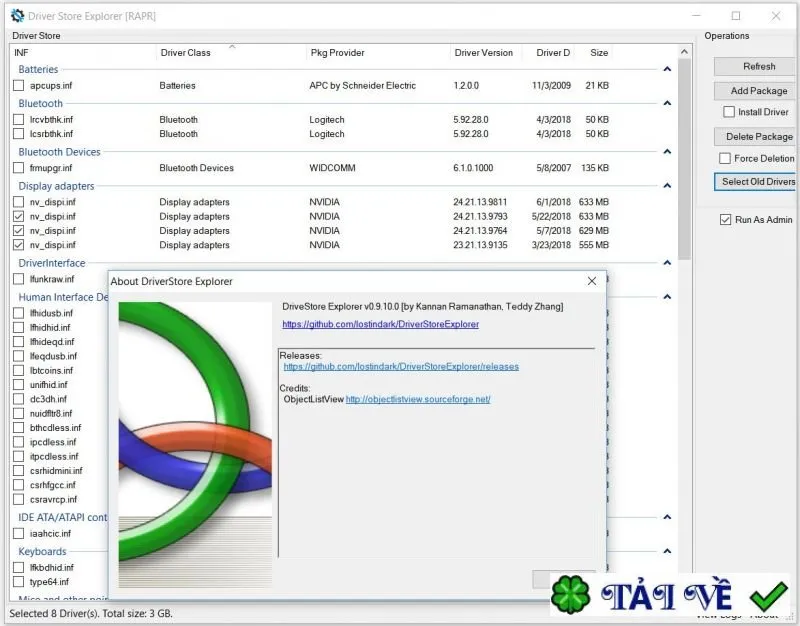
Task: Sort by the Pkg Provider column header
Action: click(379, 53)
